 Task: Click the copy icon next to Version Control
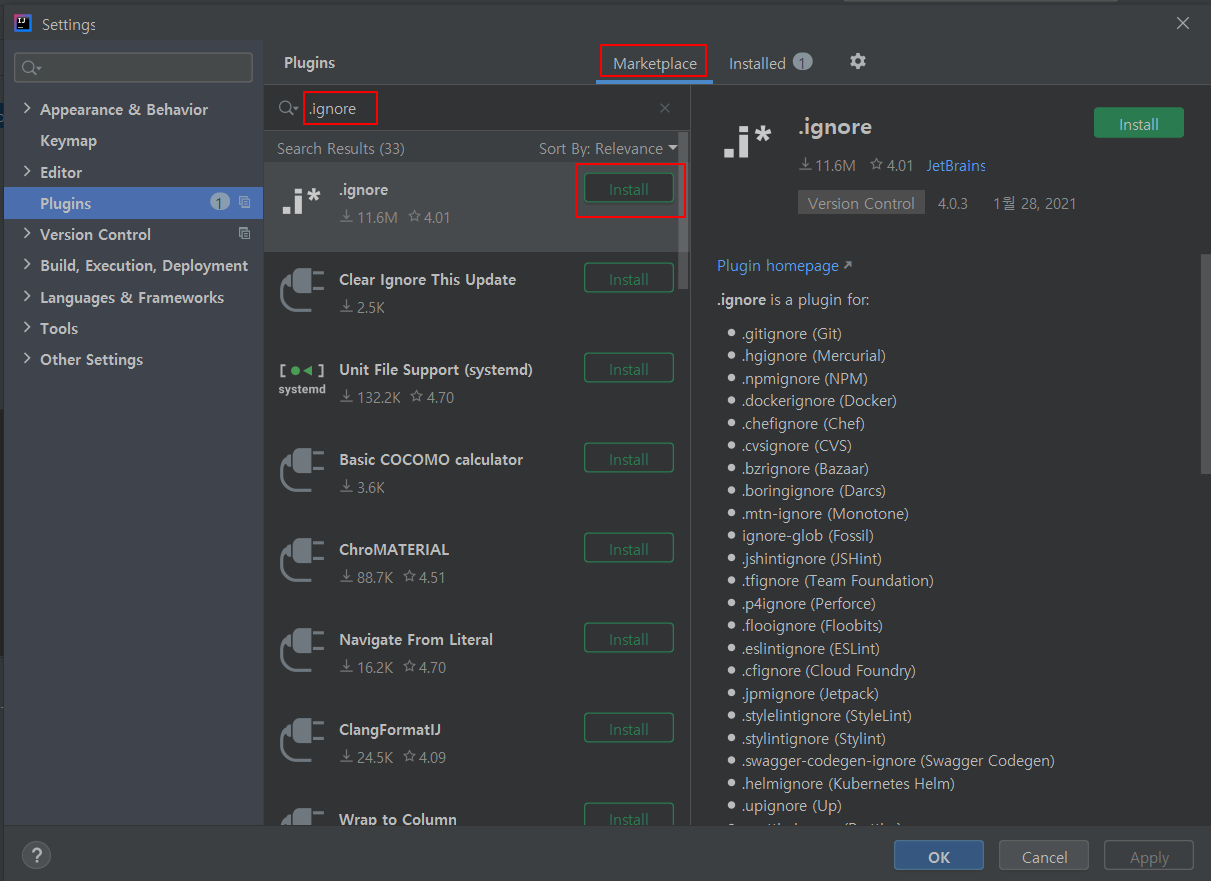245,233
